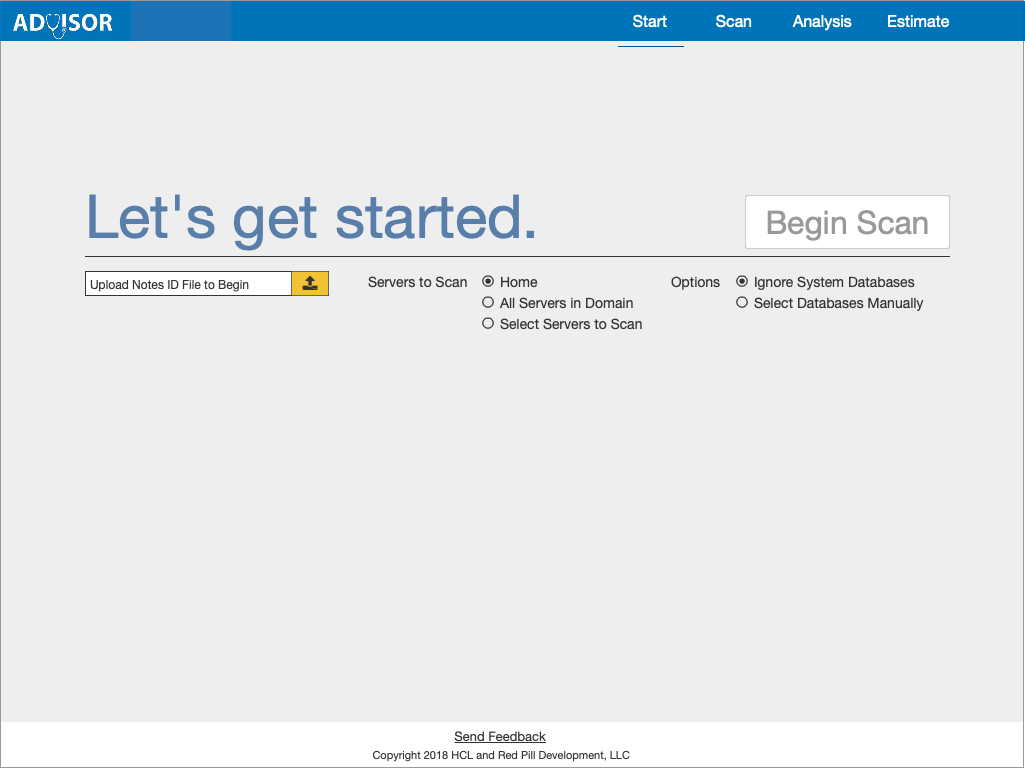Open the Estimate tab
The width and height of the screenshot is (1025, 768).
[x=918, y=21]
